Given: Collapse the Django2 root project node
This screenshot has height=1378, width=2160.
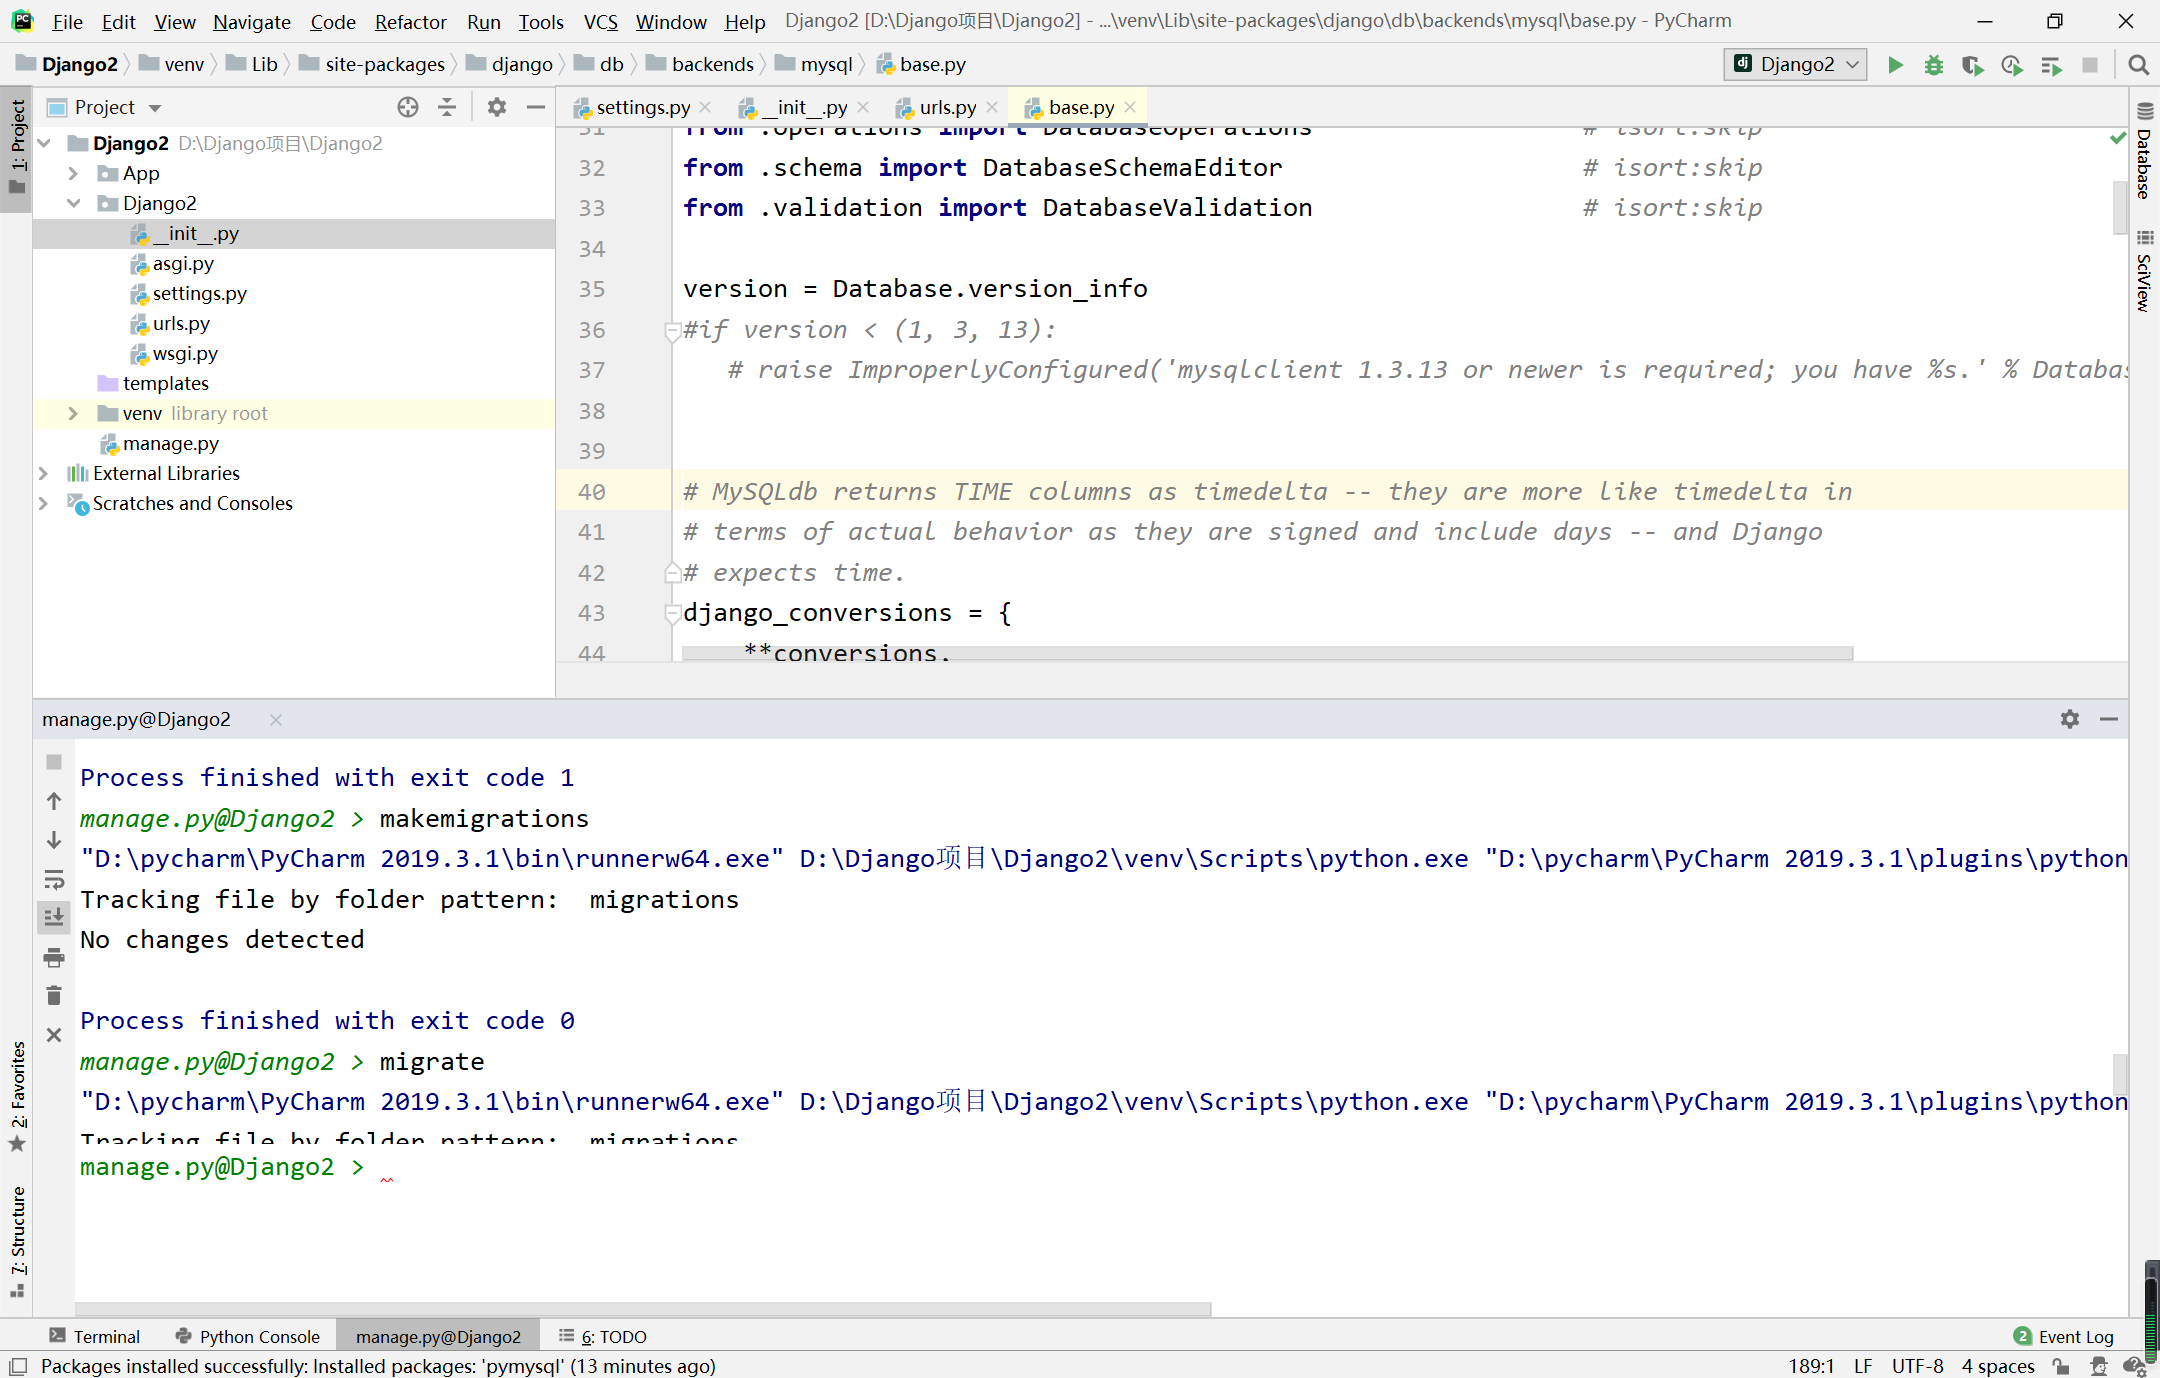Looking at the screenshot, I should point(44,143).
